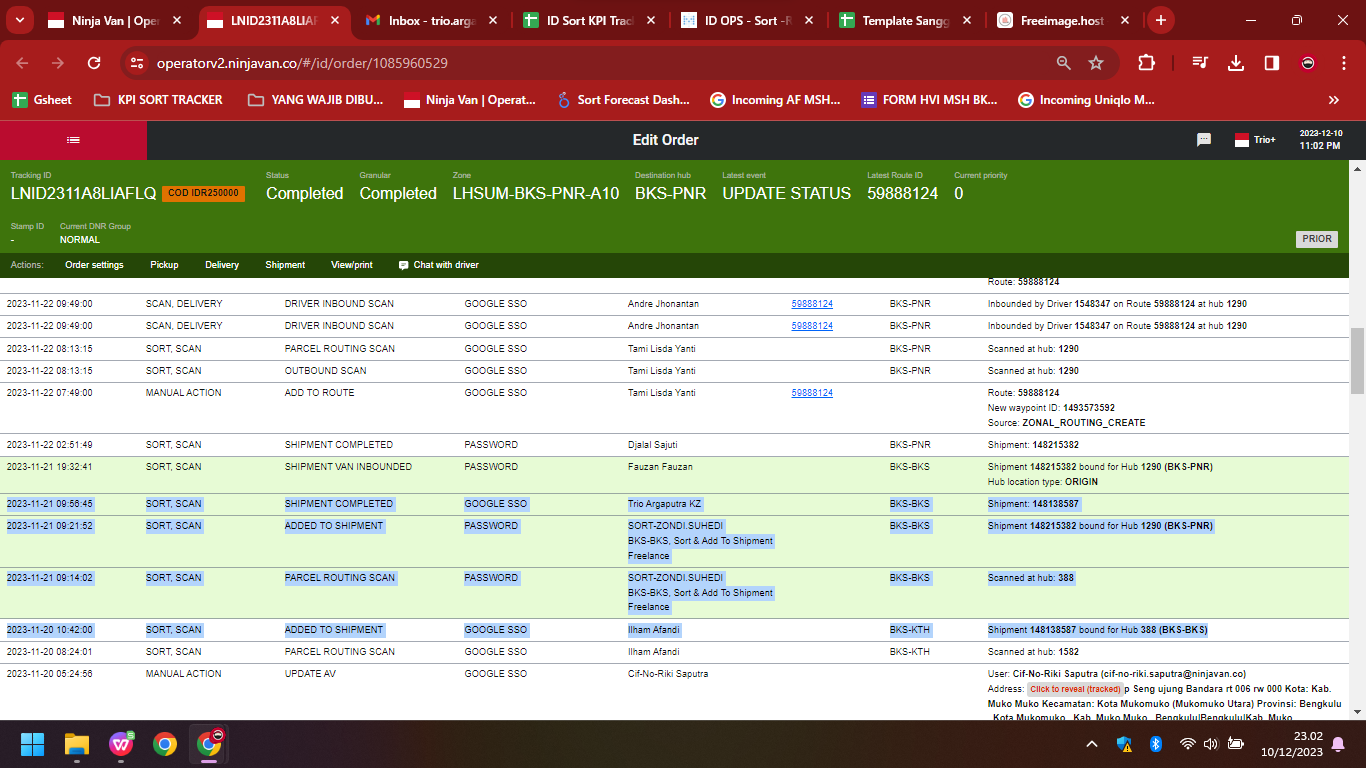Toggle the browser side panel icon
Image resolution: width=1366 pixels, height=768 pixels.
(1272, 63)
